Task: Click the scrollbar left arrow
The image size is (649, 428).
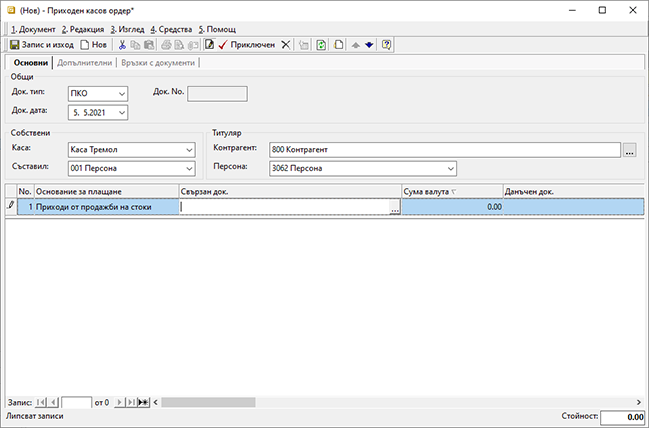Action: 156,402
